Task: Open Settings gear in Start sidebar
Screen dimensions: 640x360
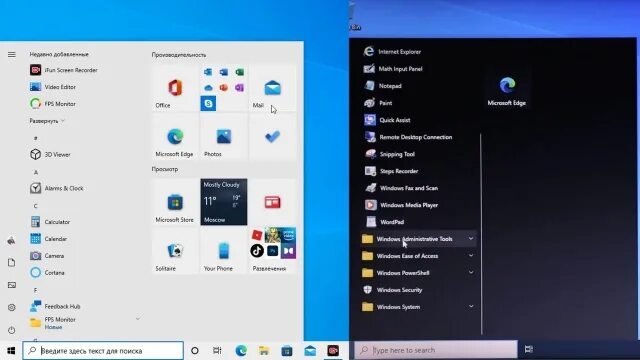Action: tap(11, 307)
